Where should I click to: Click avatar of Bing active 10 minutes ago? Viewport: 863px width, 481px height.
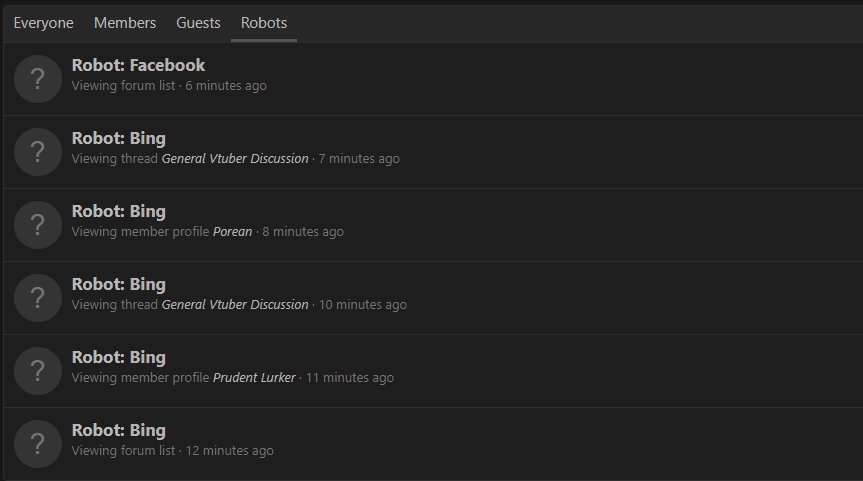point(37,298)
